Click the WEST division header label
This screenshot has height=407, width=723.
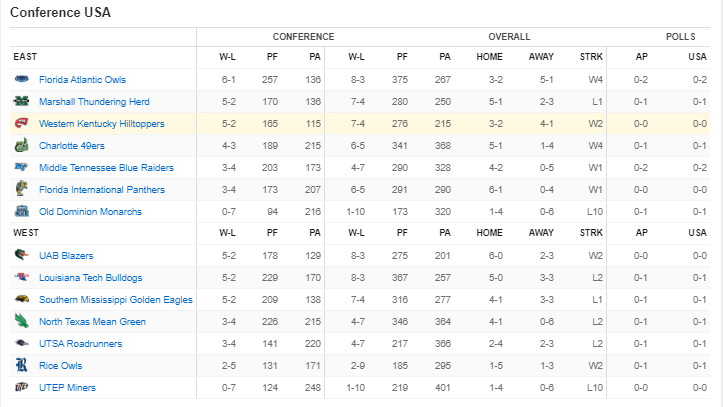[26, 233]
